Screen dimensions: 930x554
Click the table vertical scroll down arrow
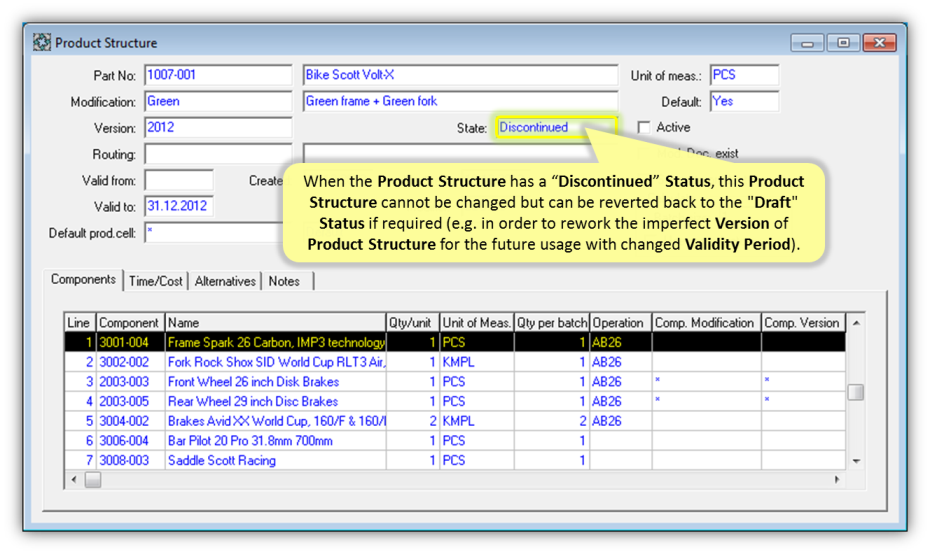click(x=856, y=461)
